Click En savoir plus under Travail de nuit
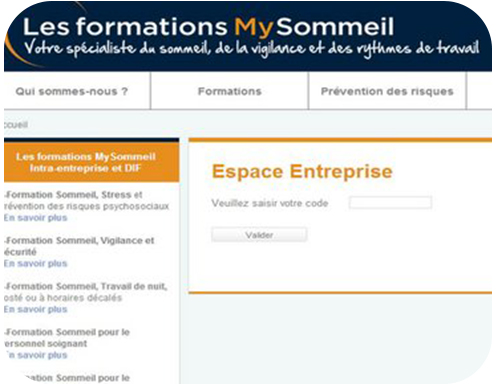Viewport: 502px width, 385px height. (x=36, y=309)
